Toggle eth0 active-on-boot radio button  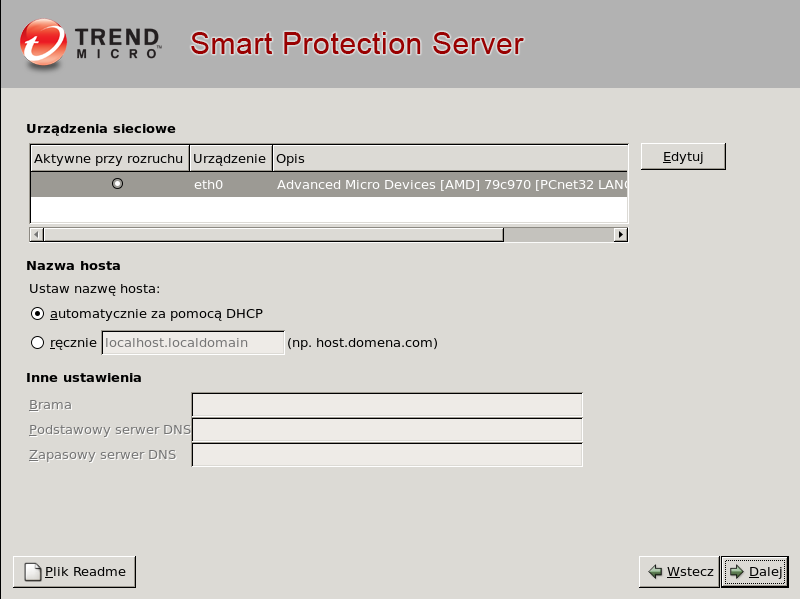pyautogui.click(x=117, y=184)
